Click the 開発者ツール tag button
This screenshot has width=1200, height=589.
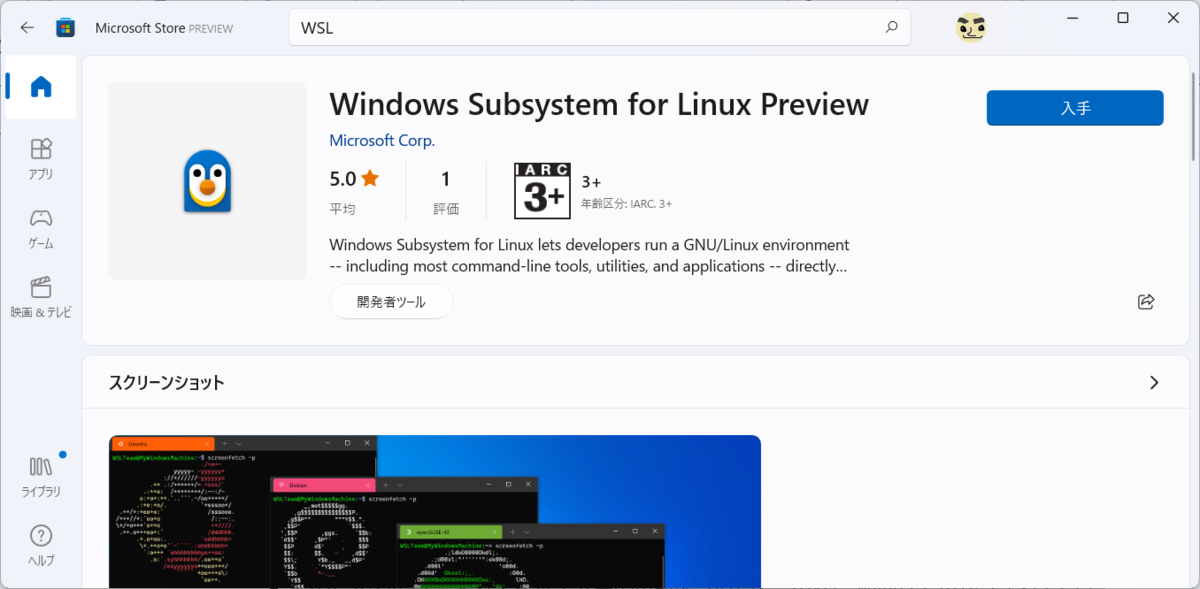click(391, 302)
